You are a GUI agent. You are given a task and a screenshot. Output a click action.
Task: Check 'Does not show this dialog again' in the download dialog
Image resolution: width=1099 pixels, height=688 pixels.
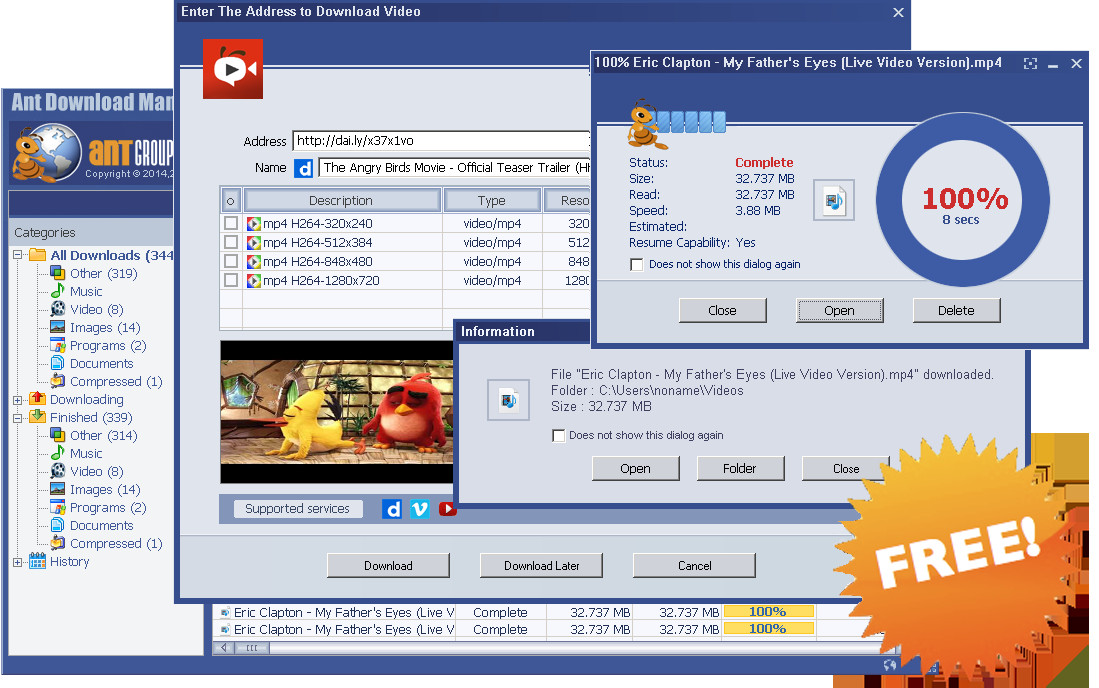coord(636,265)
